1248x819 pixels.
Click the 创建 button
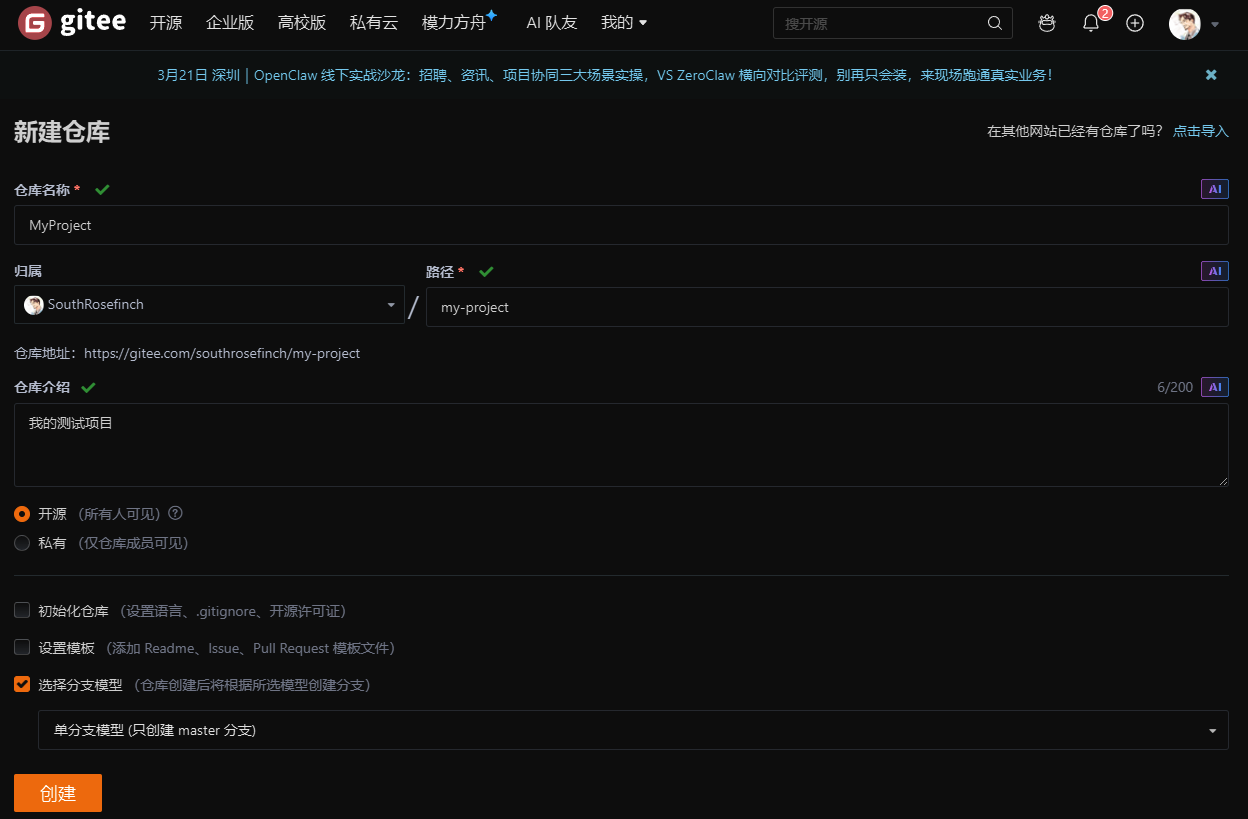[58, 793]
